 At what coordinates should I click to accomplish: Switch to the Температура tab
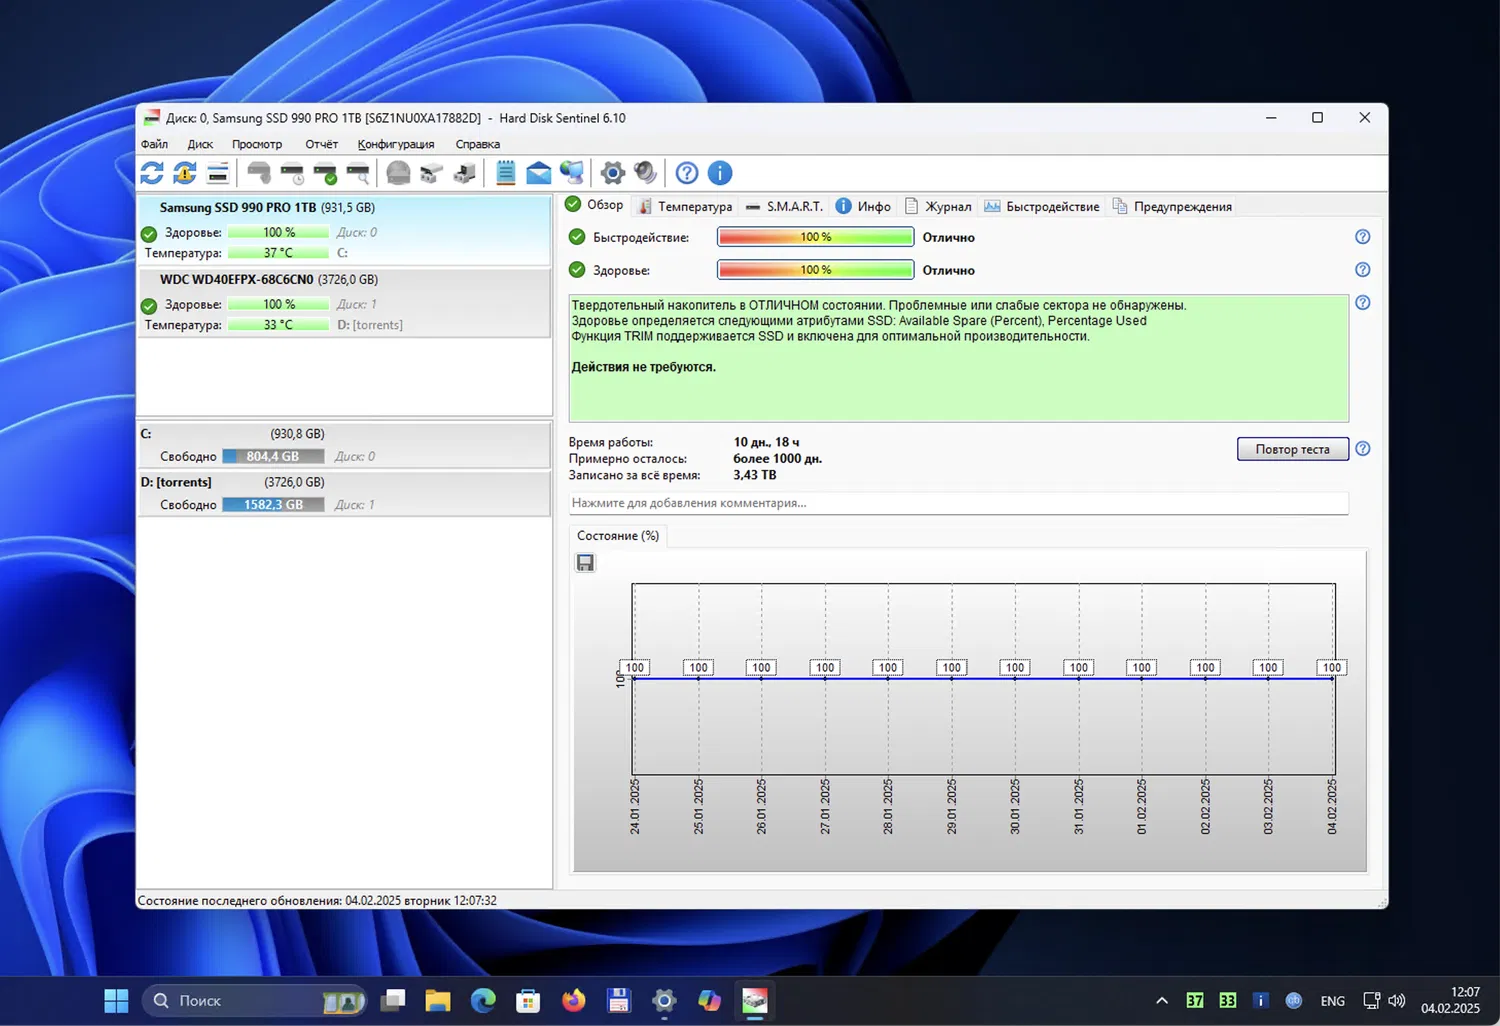693,206
